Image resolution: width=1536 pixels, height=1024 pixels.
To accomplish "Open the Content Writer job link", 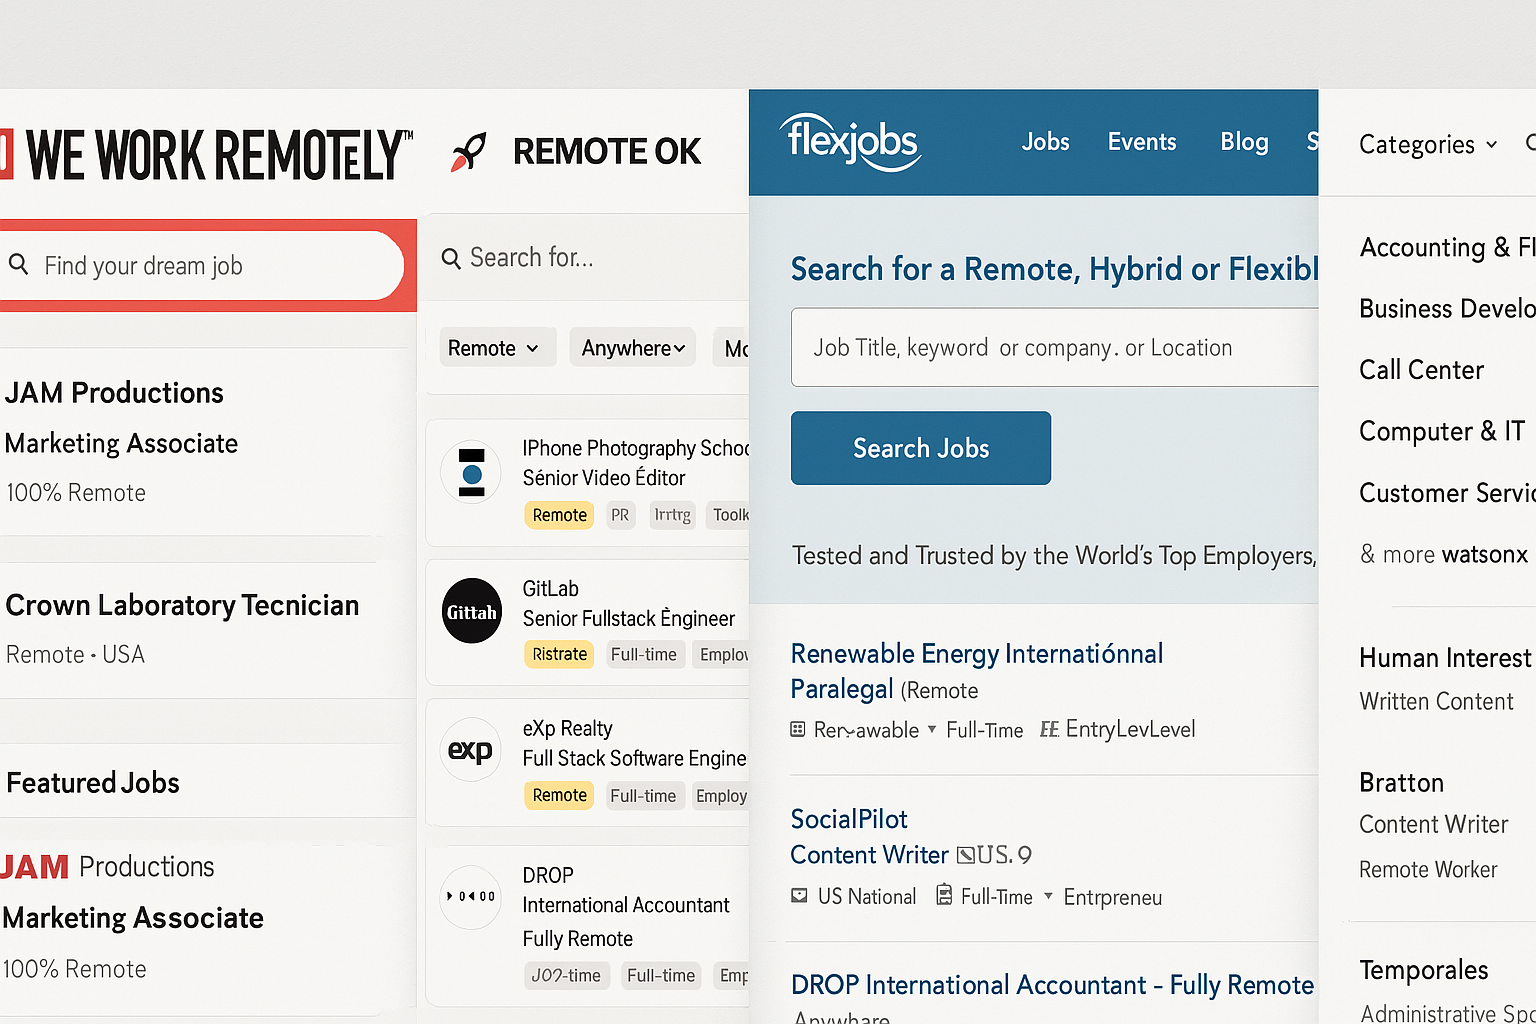I will 869,855.
